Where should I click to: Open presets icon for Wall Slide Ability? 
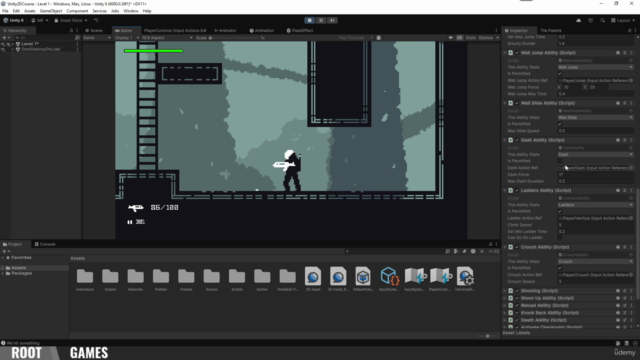(624, 103)
